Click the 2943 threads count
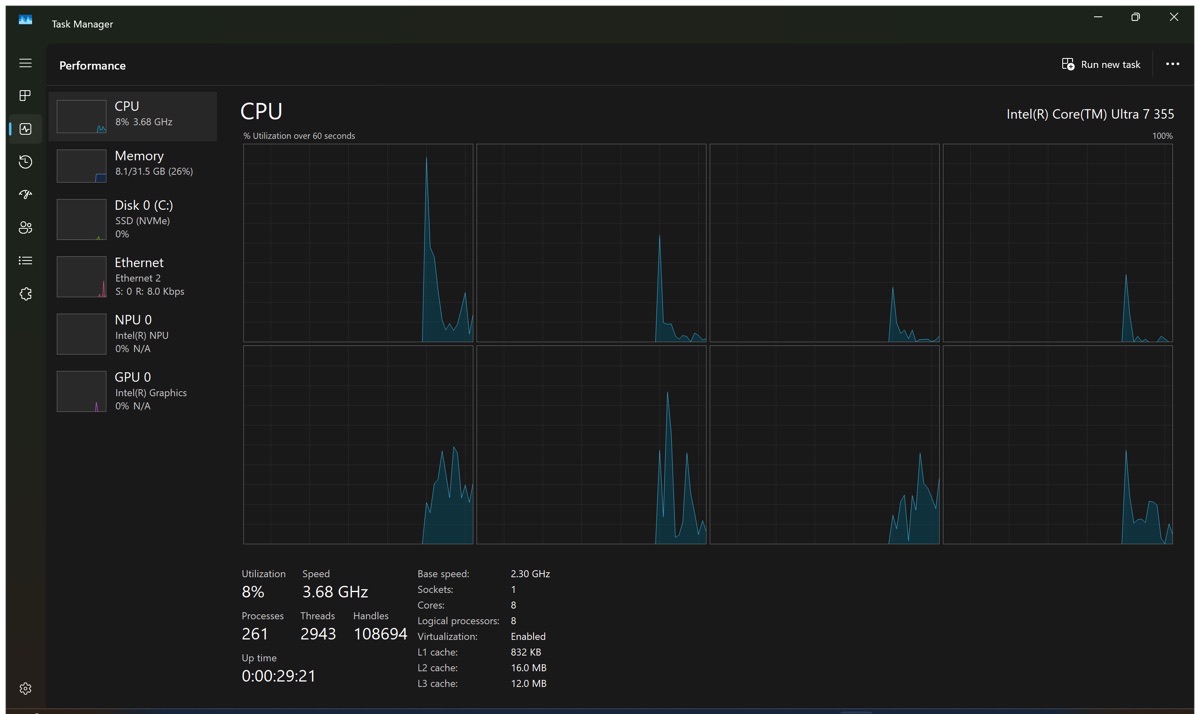Viewport: 1200px width, 714px height. point(318,634)
